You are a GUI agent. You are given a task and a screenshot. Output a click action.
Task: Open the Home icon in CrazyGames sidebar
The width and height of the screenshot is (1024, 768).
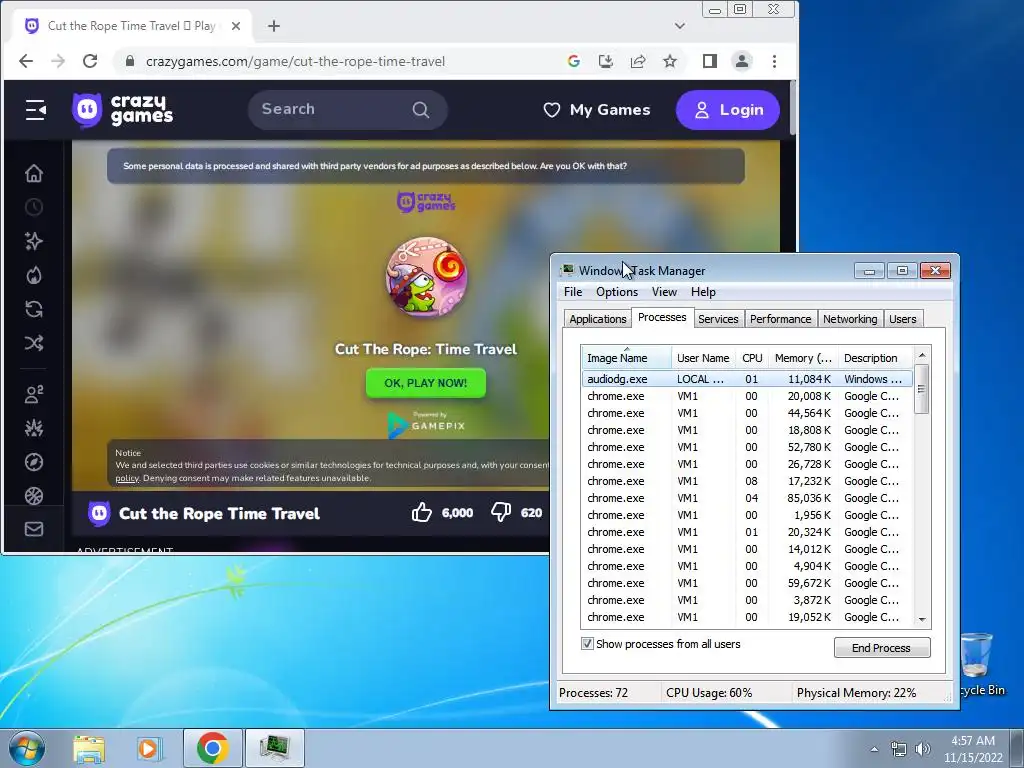pos(34,173)
